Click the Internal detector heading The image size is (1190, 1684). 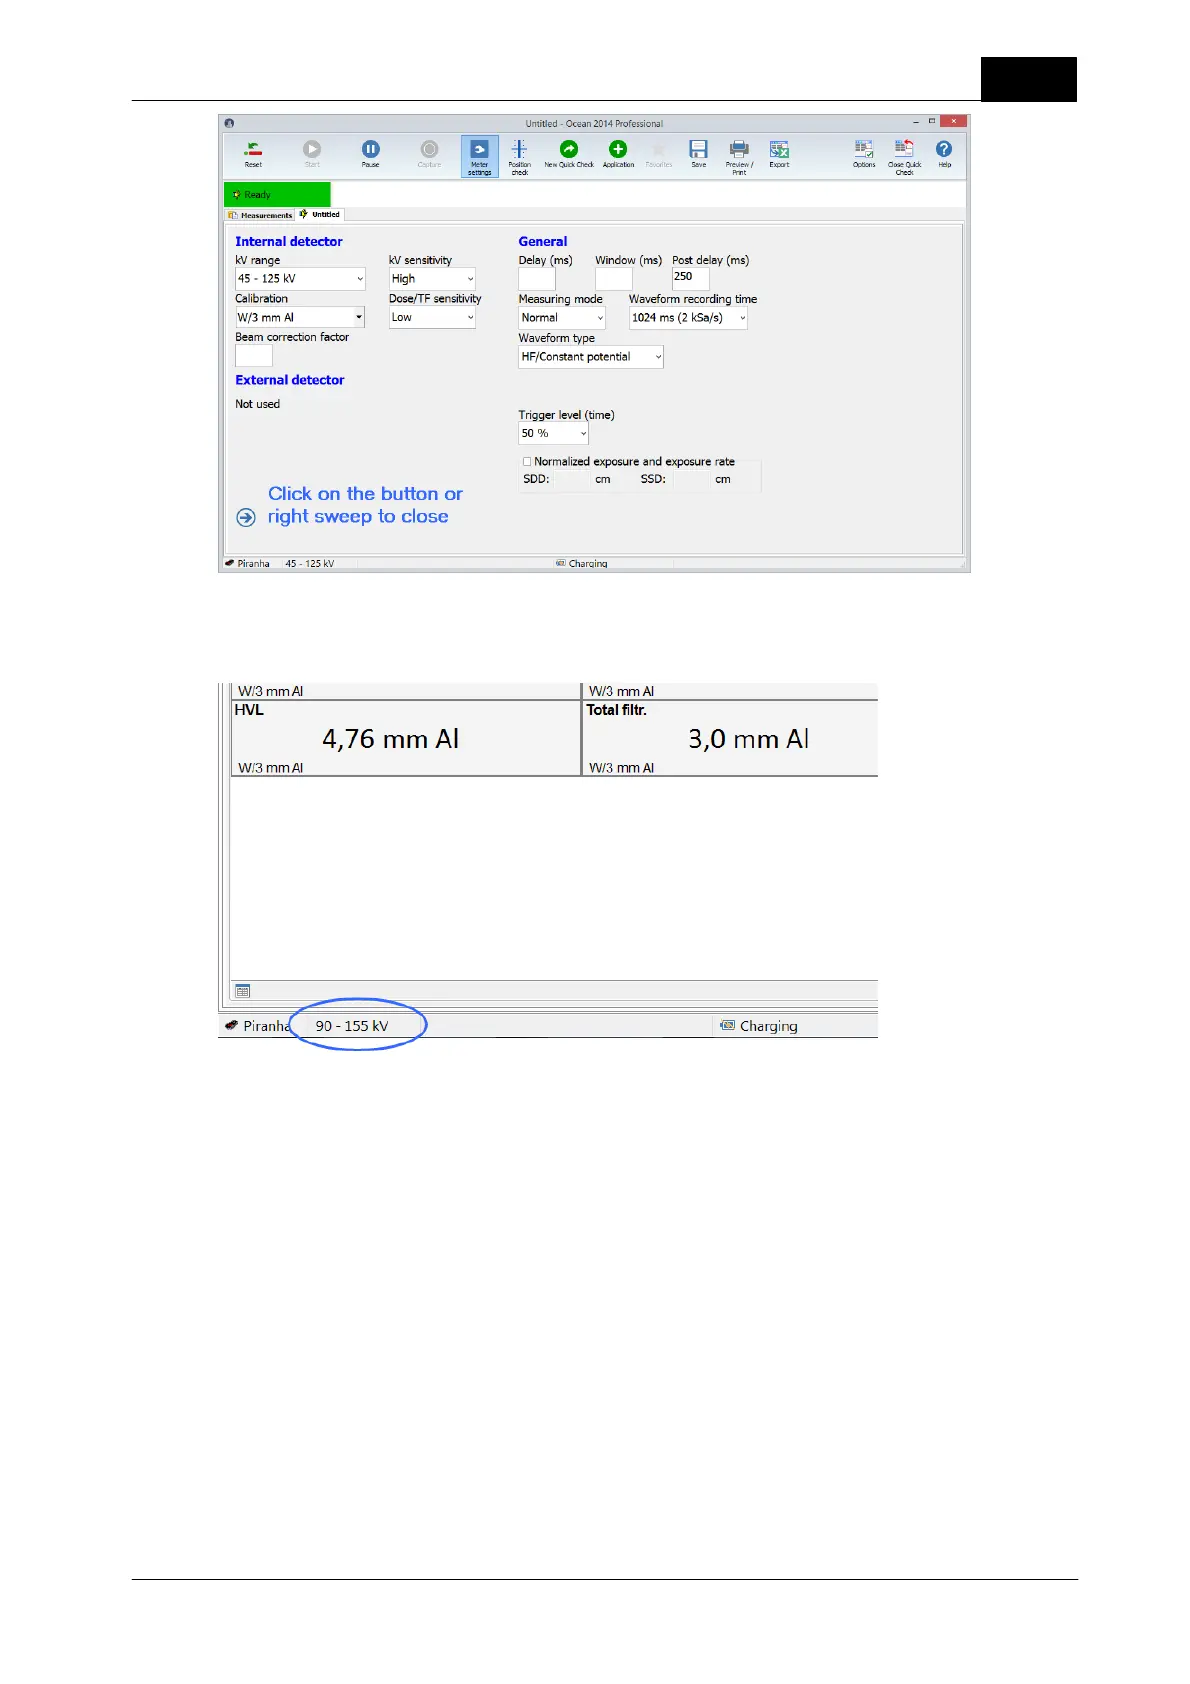(289, 241)
